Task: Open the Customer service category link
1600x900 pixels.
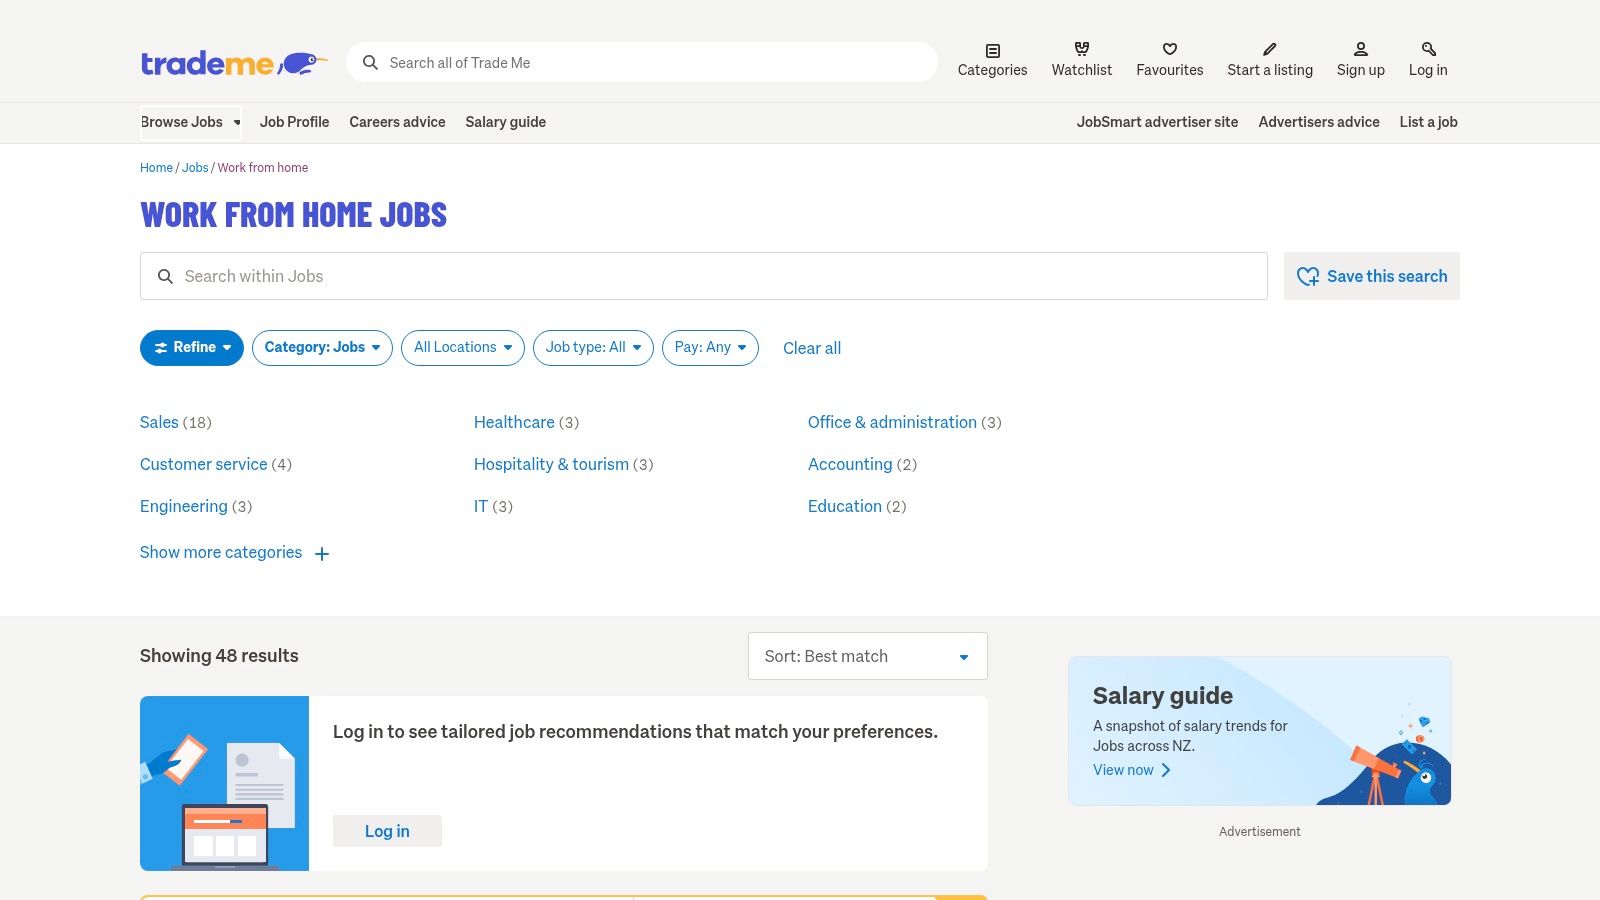Action: coord(203,464)
